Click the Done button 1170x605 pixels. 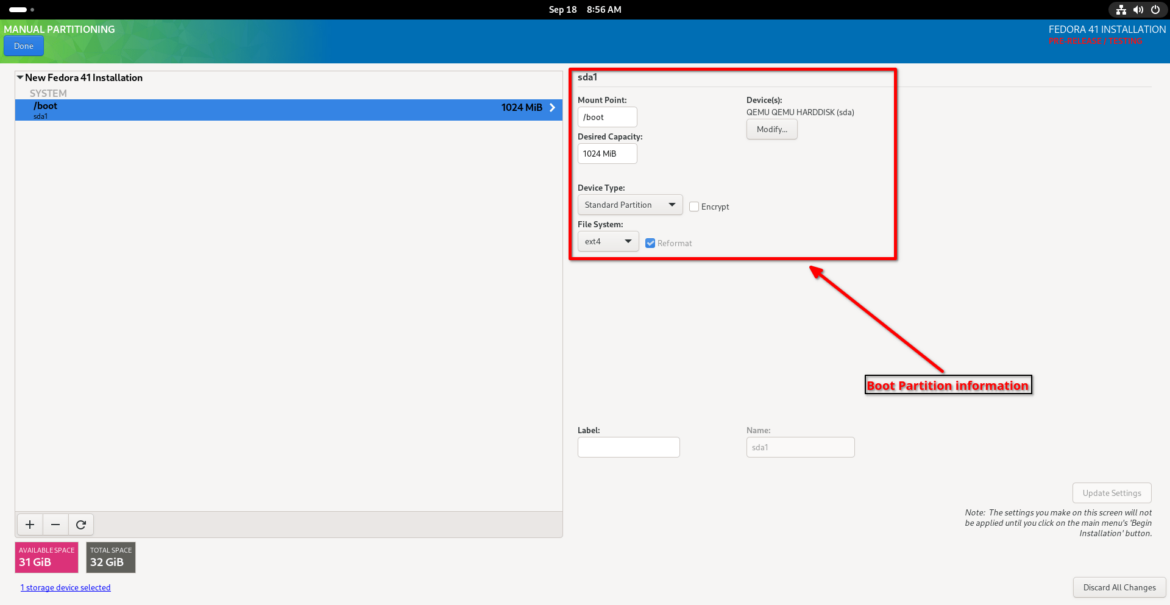click(x=23, y=45)
